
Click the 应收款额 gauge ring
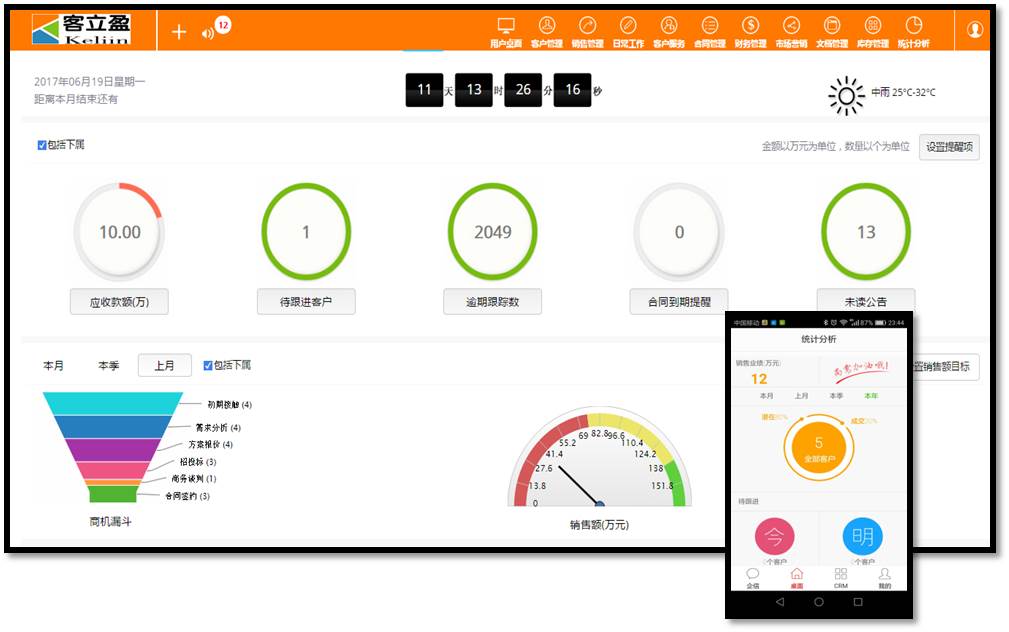tap(118, 230)
